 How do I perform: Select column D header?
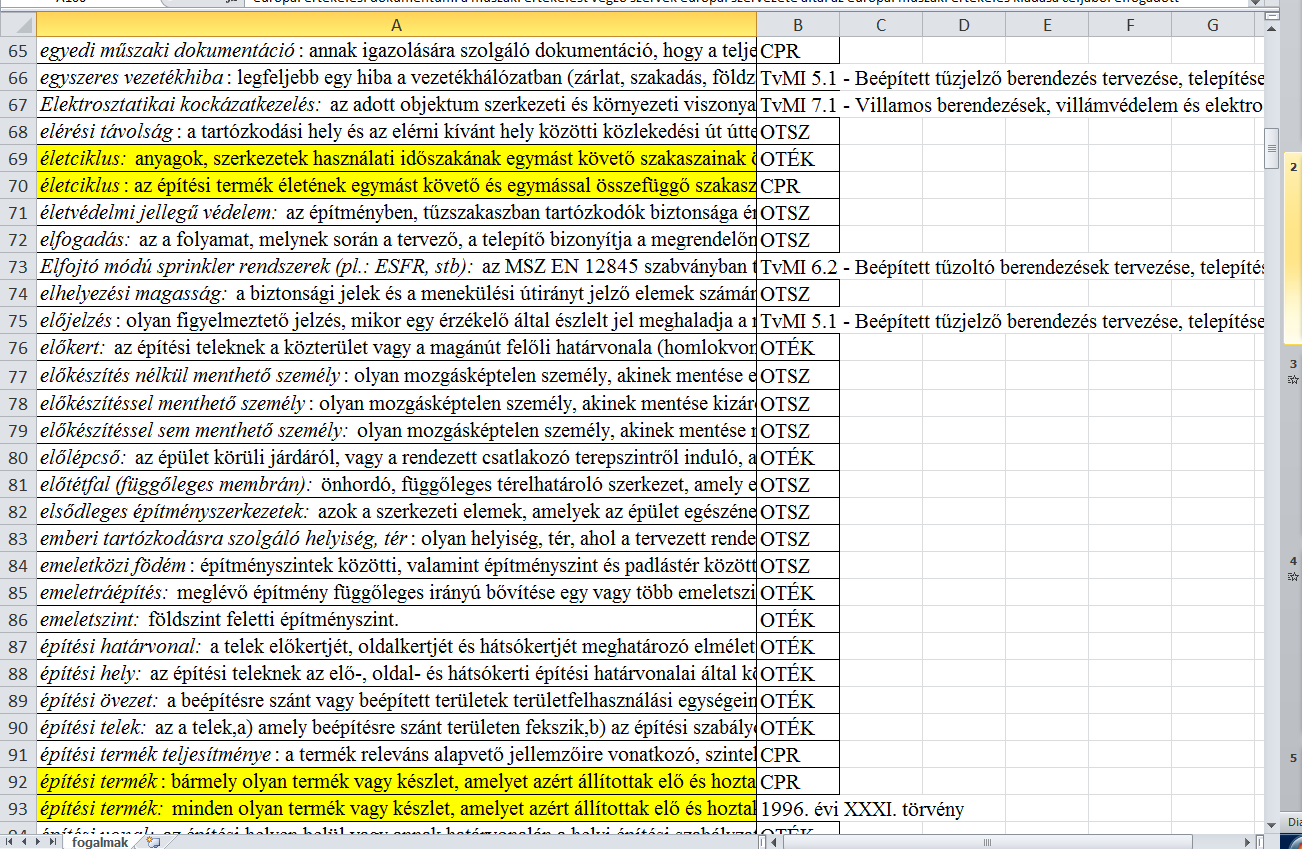963,24
